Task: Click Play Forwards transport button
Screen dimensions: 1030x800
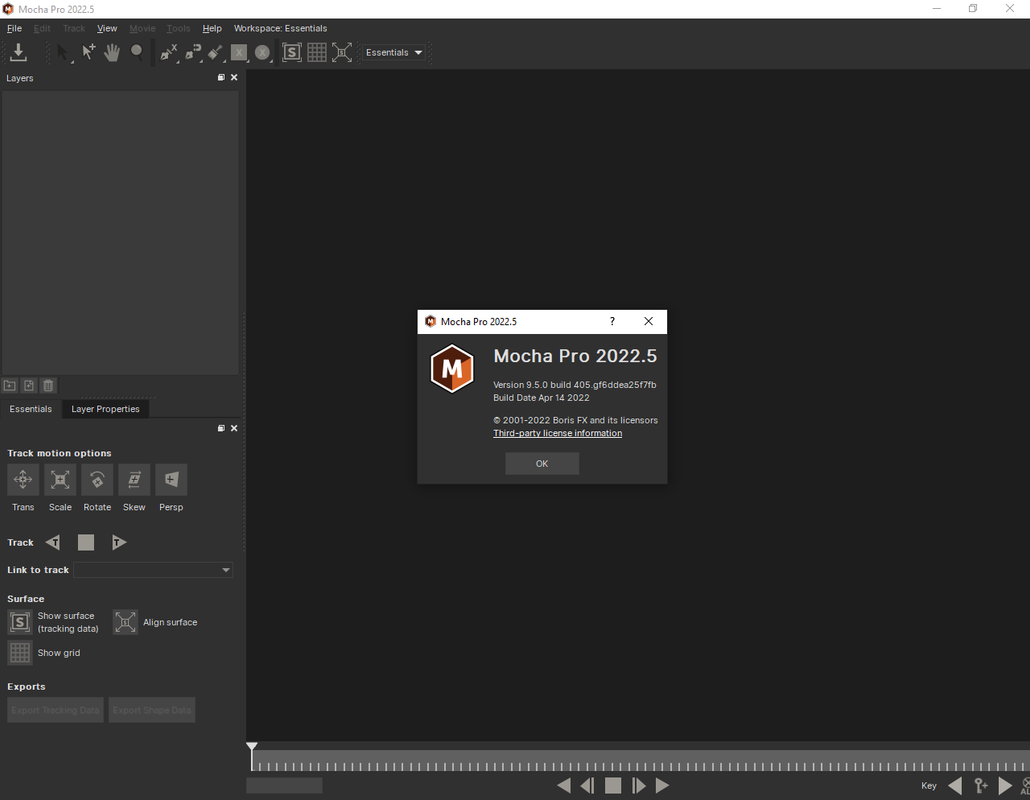Action: pos(662,786)
